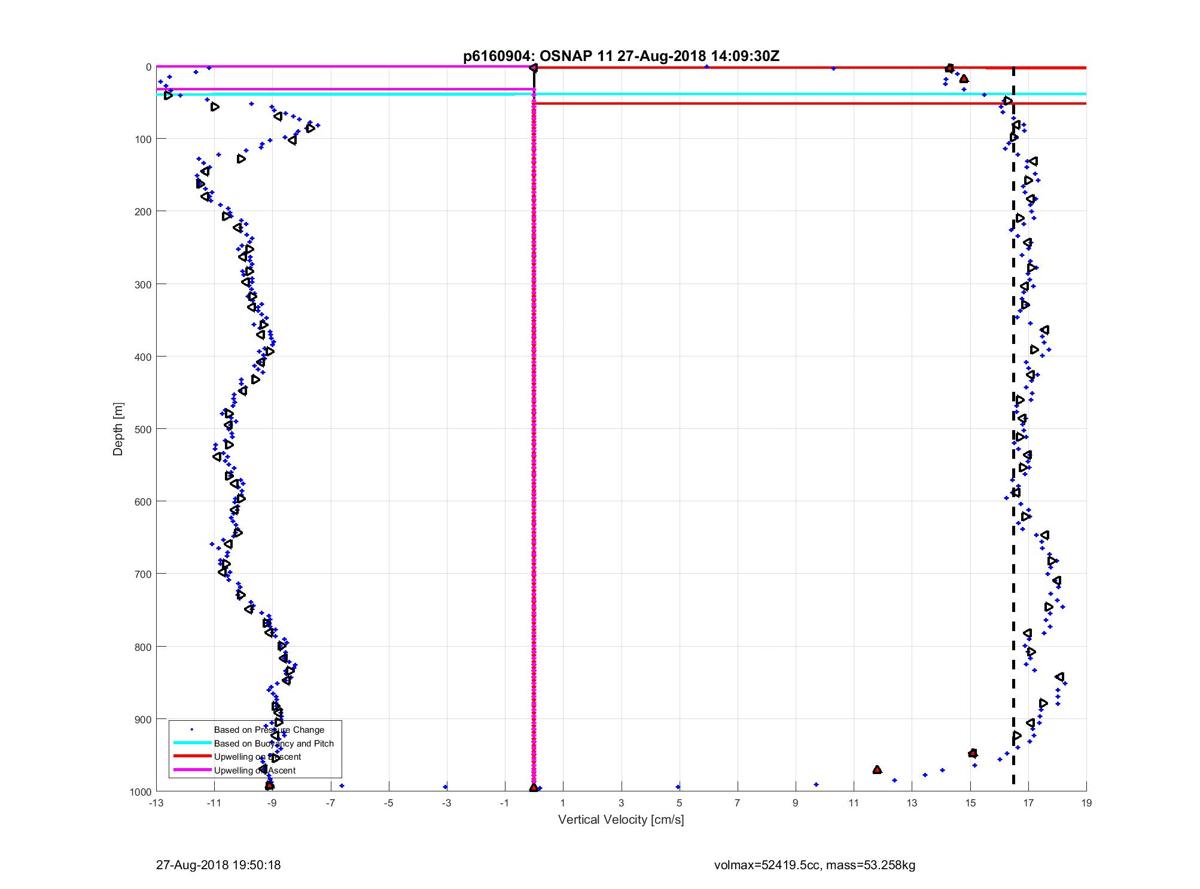Click y-axis tick label 300

pyautogui.click(x=141, y=284)
